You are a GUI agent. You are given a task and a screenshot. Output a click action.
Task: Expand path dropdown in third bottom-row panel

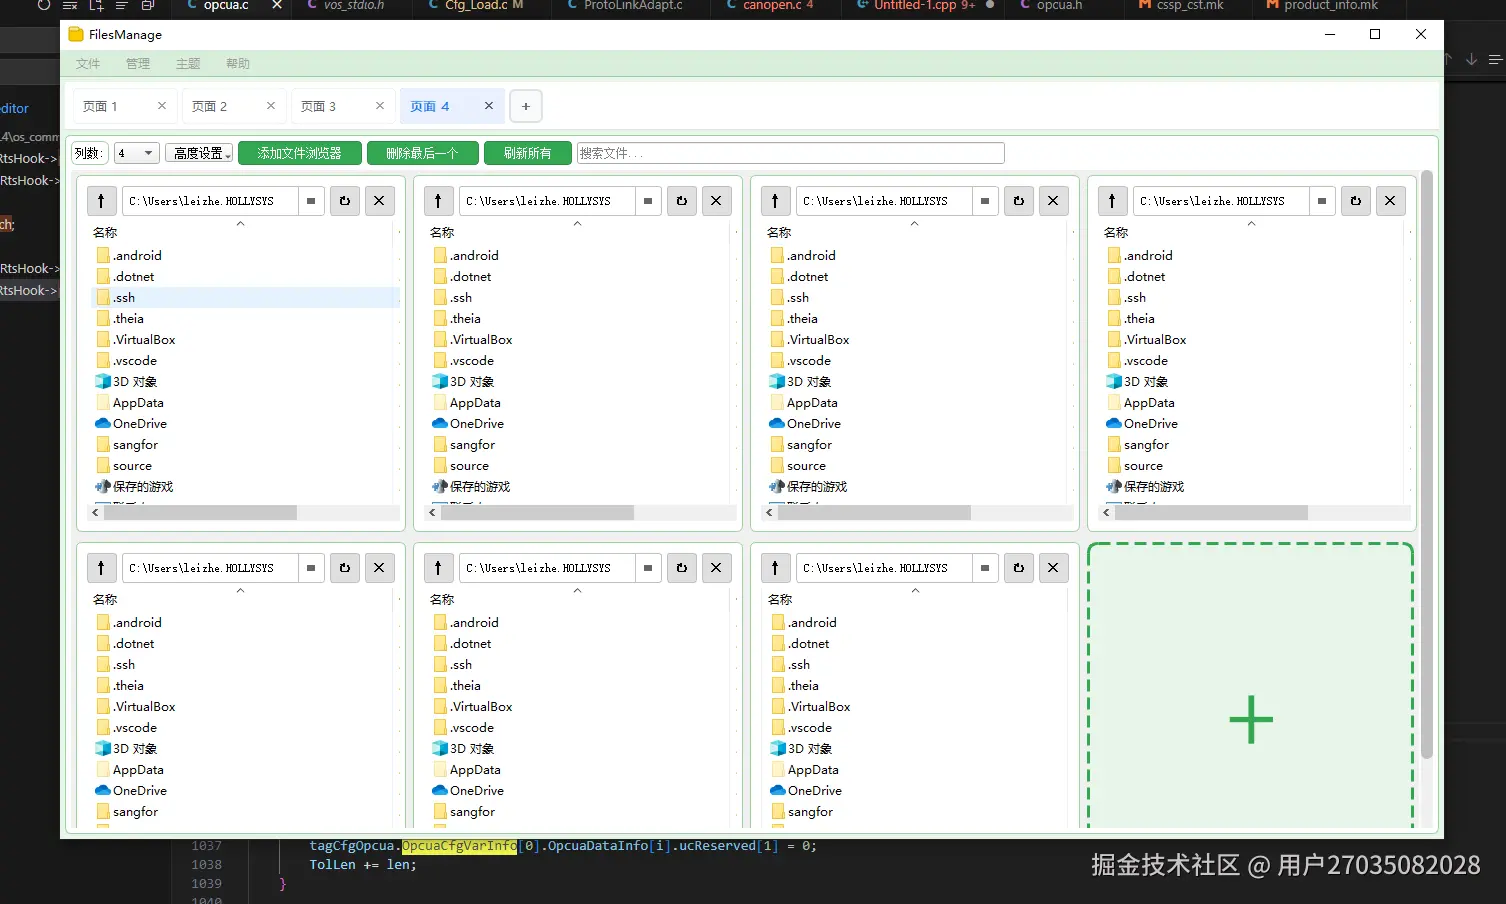point(985,568)
